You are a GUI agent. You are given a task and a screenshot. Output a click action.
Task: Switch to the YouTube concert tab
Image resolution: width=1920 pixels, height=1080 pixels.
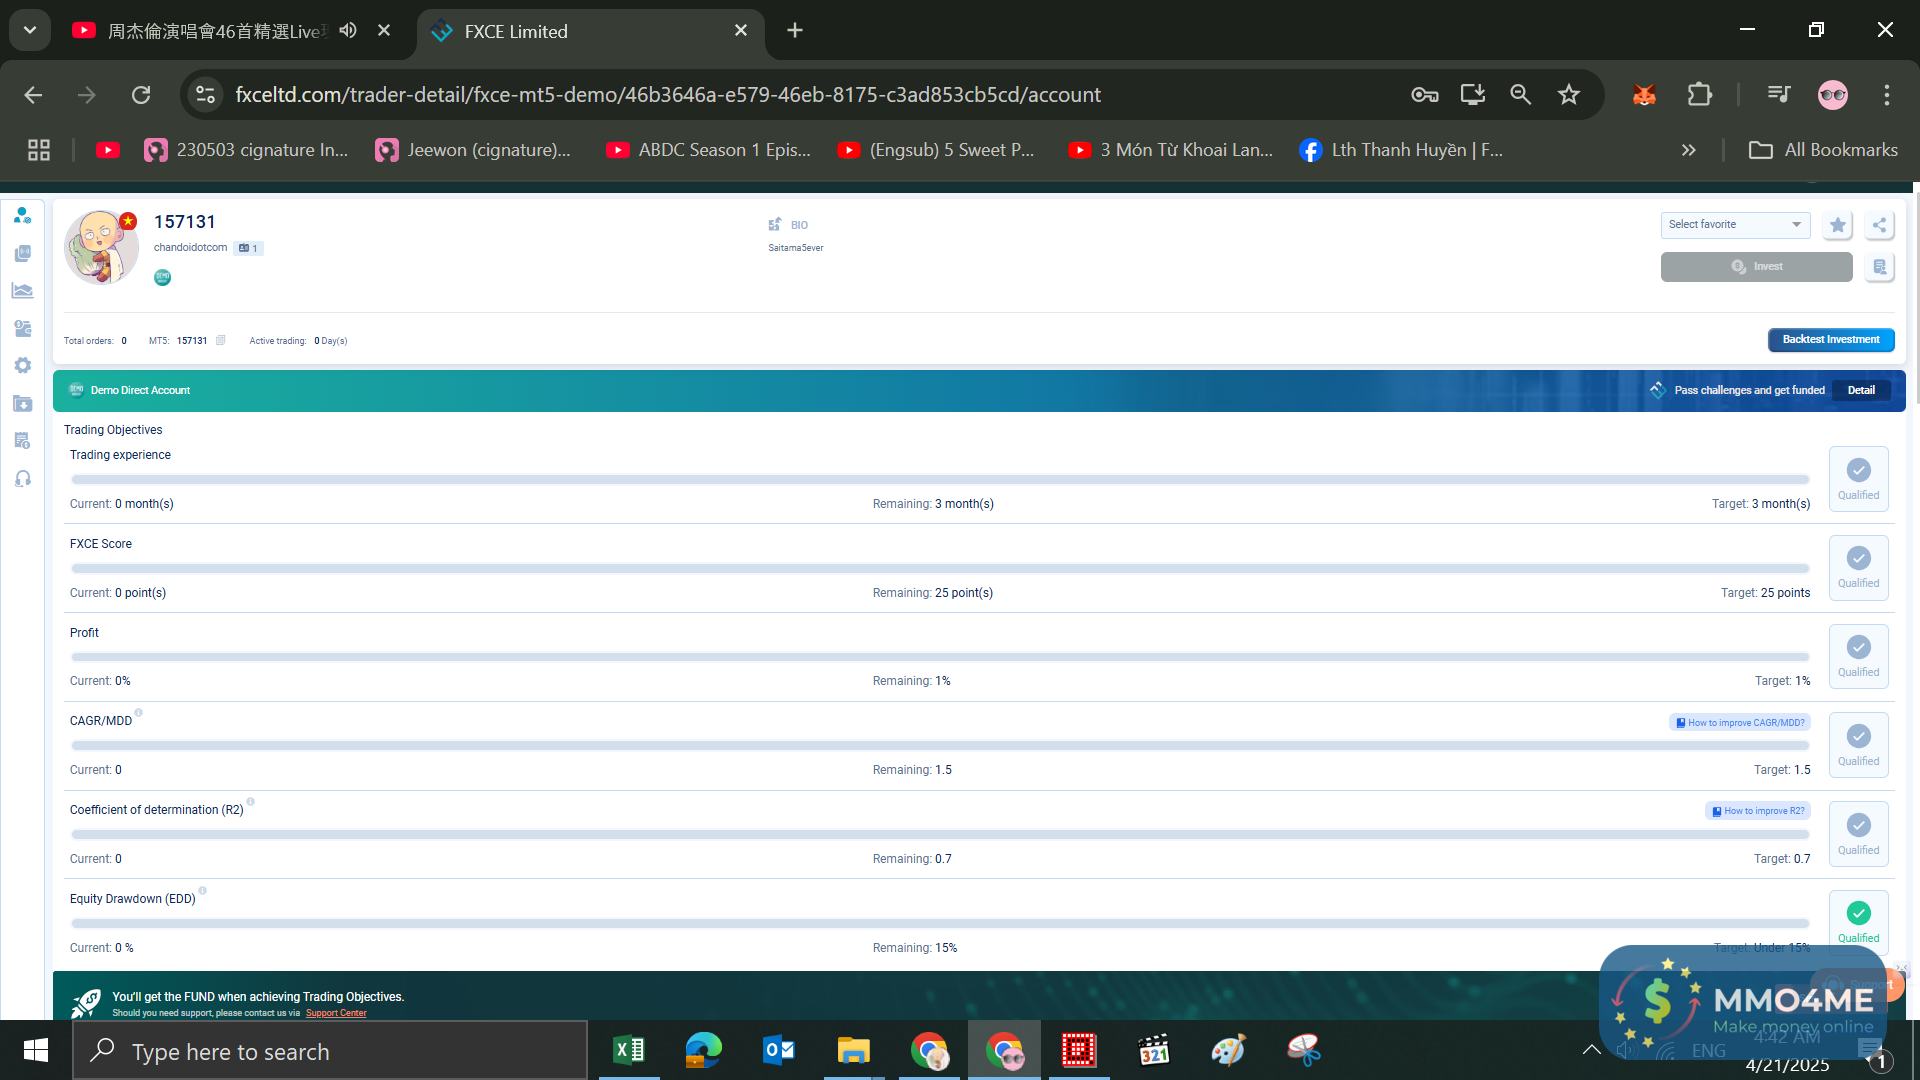tap(215, 31)
